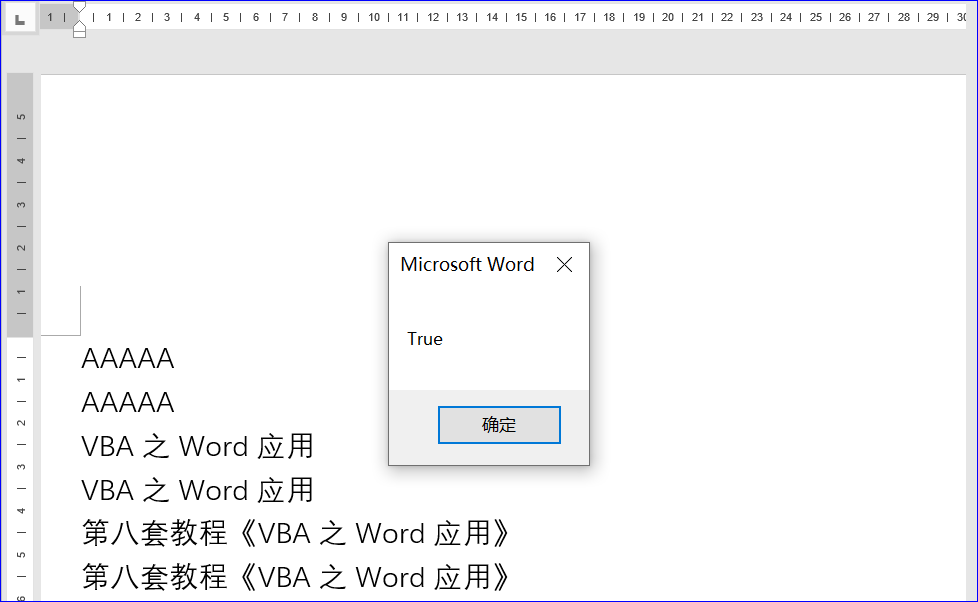Click the first "AAAAA" line in the document
Screen dimensions: 978x602
click(x=128, y=359)
